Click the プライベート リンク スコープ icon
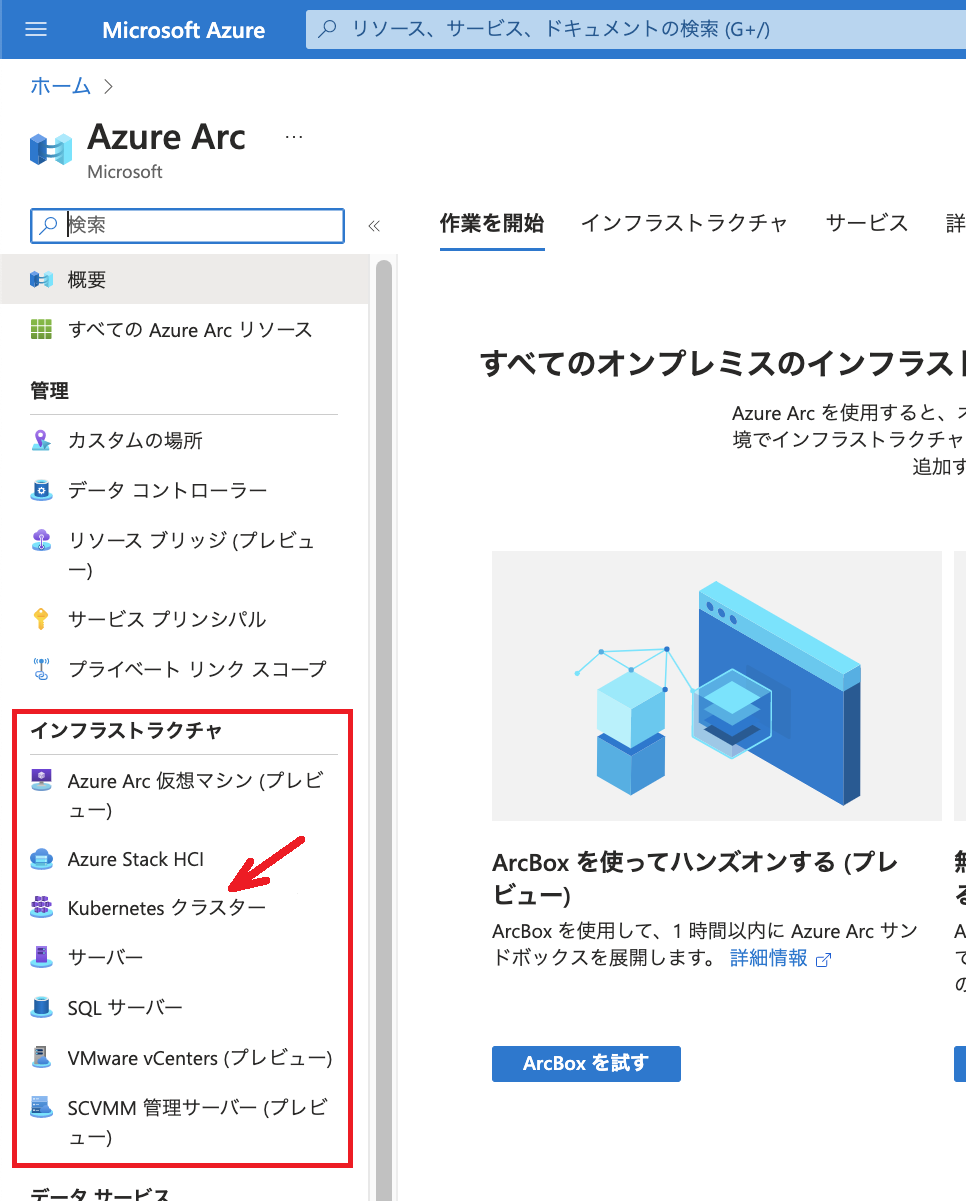966x1201 pixels. (x=41, y=669)
